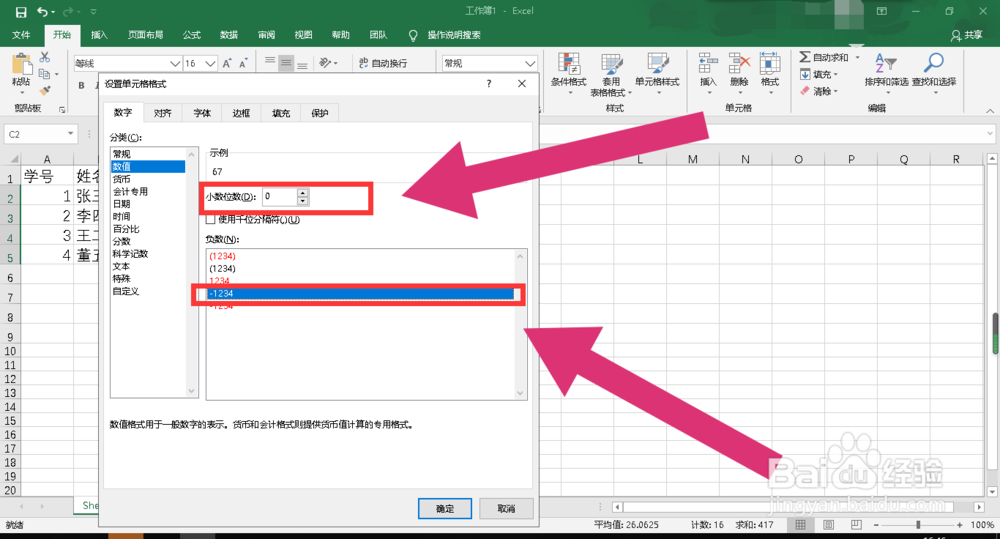Decrease font size
Image resolution: width=1000 pixels, height=539 pixels.
(x=243, y=63)
